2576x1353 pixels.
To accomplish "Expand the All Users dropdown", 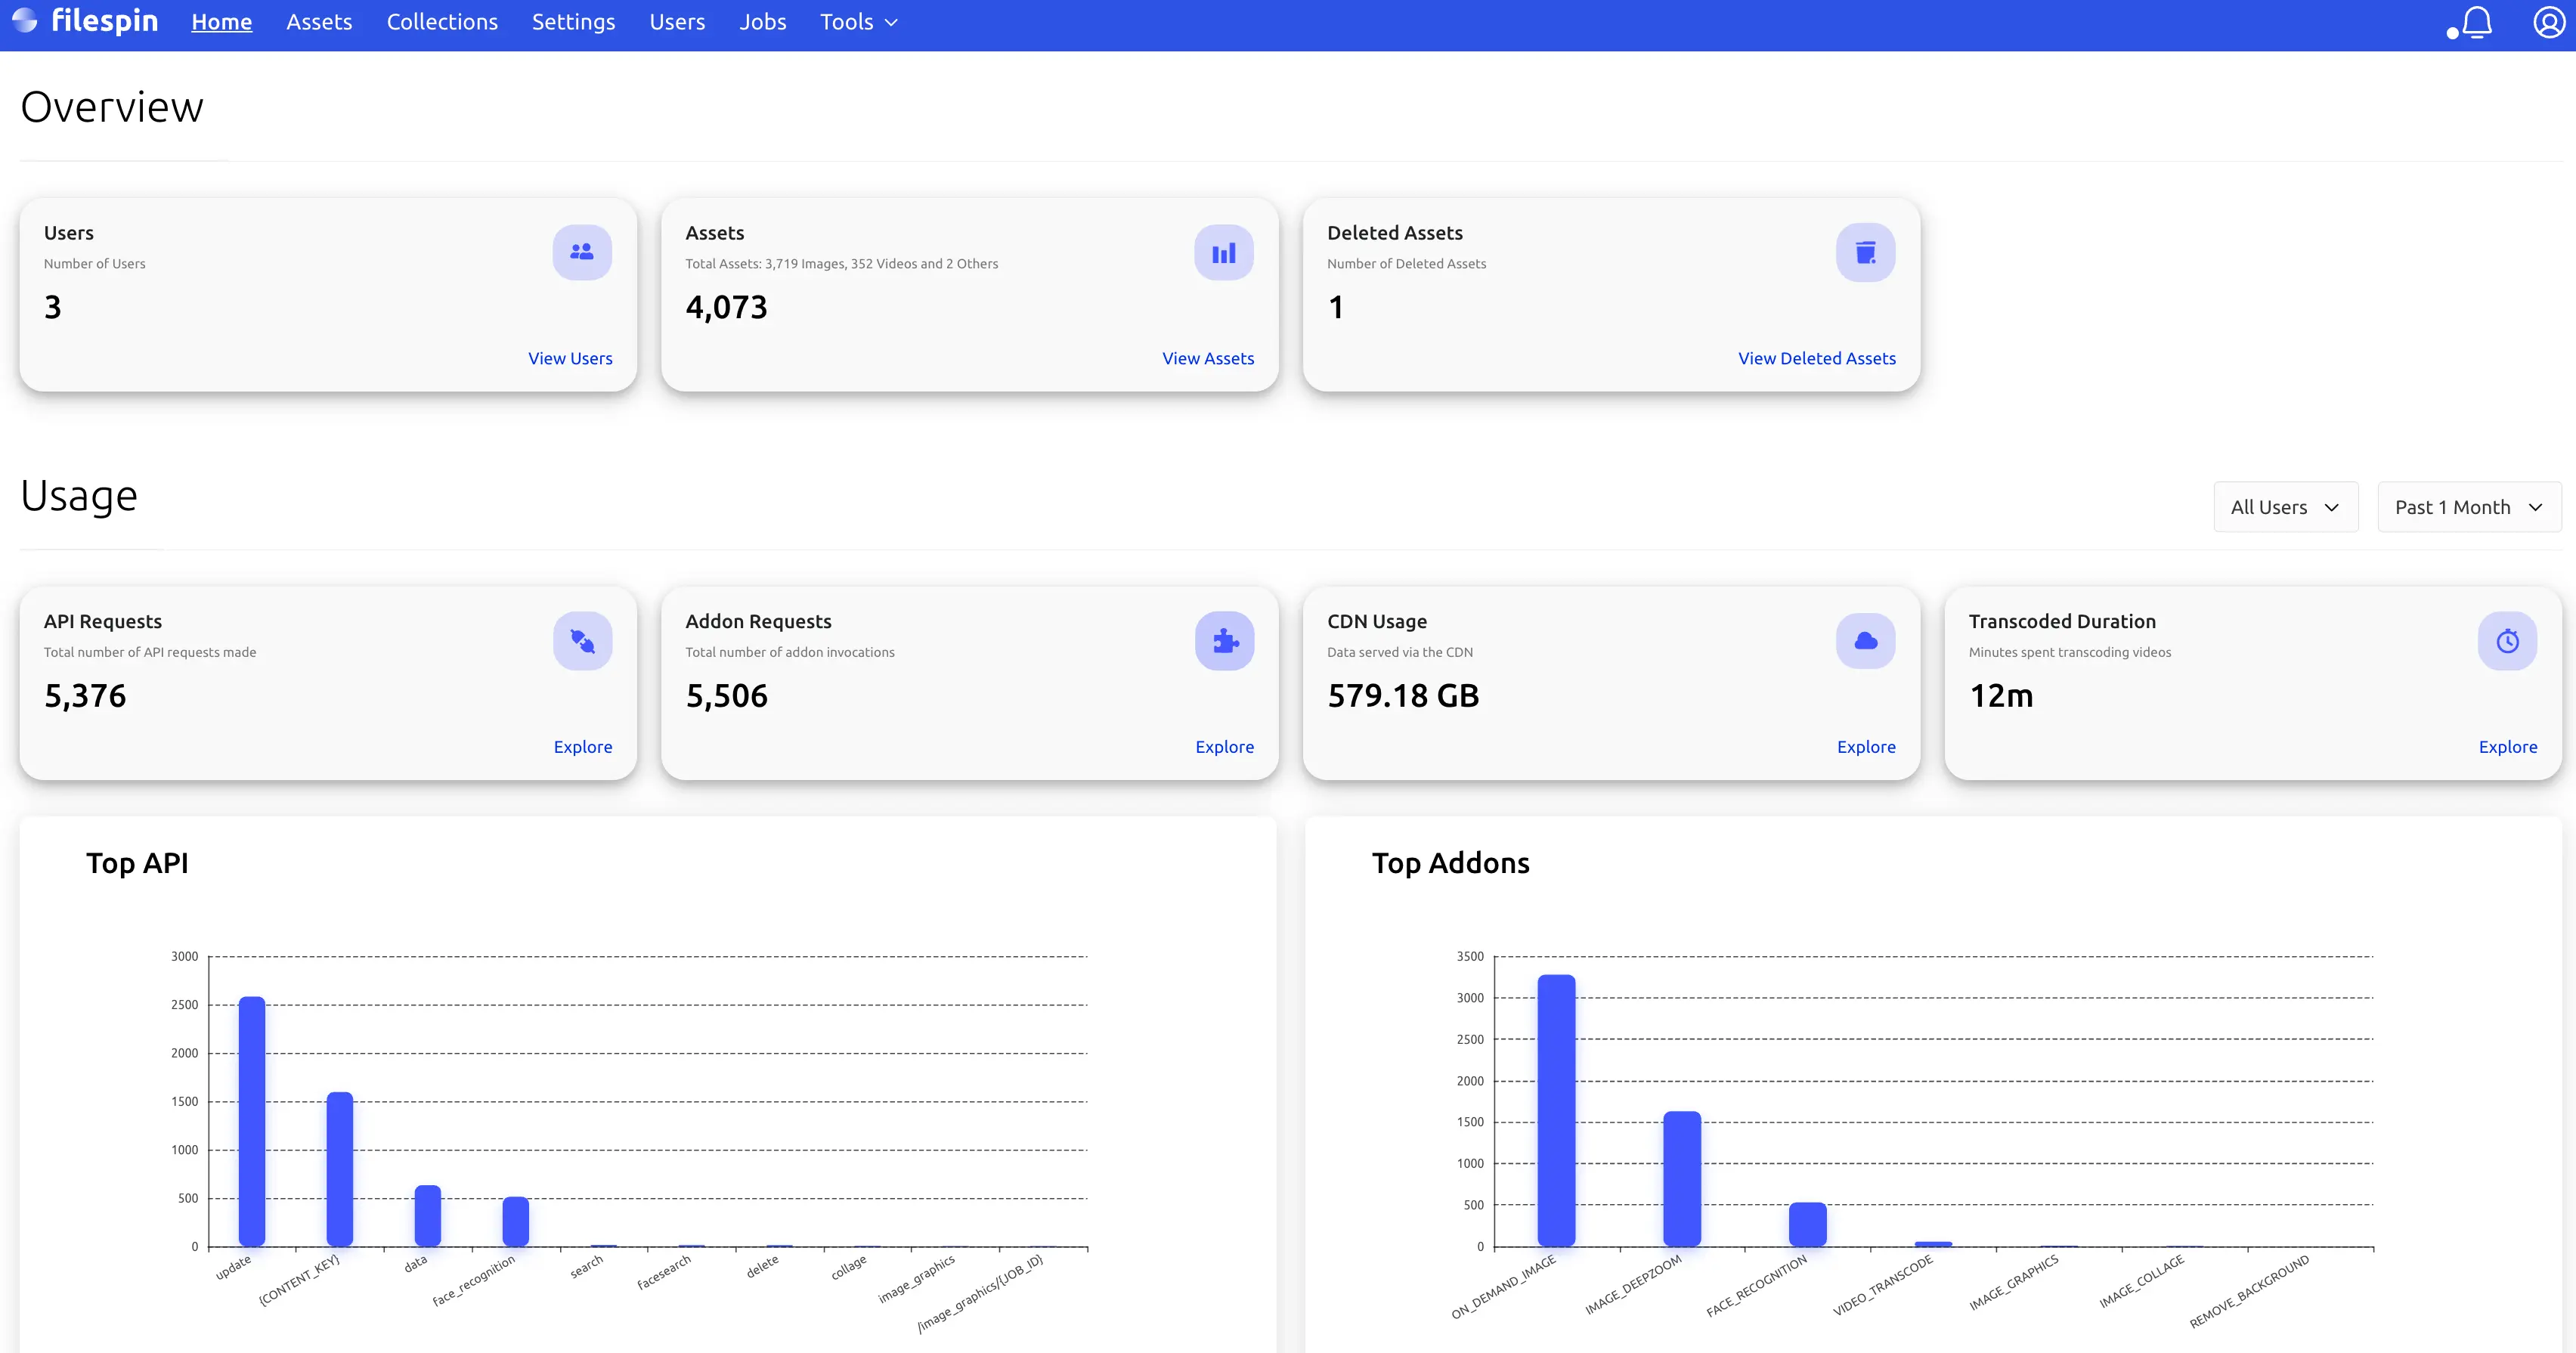I will [2285, 507].
